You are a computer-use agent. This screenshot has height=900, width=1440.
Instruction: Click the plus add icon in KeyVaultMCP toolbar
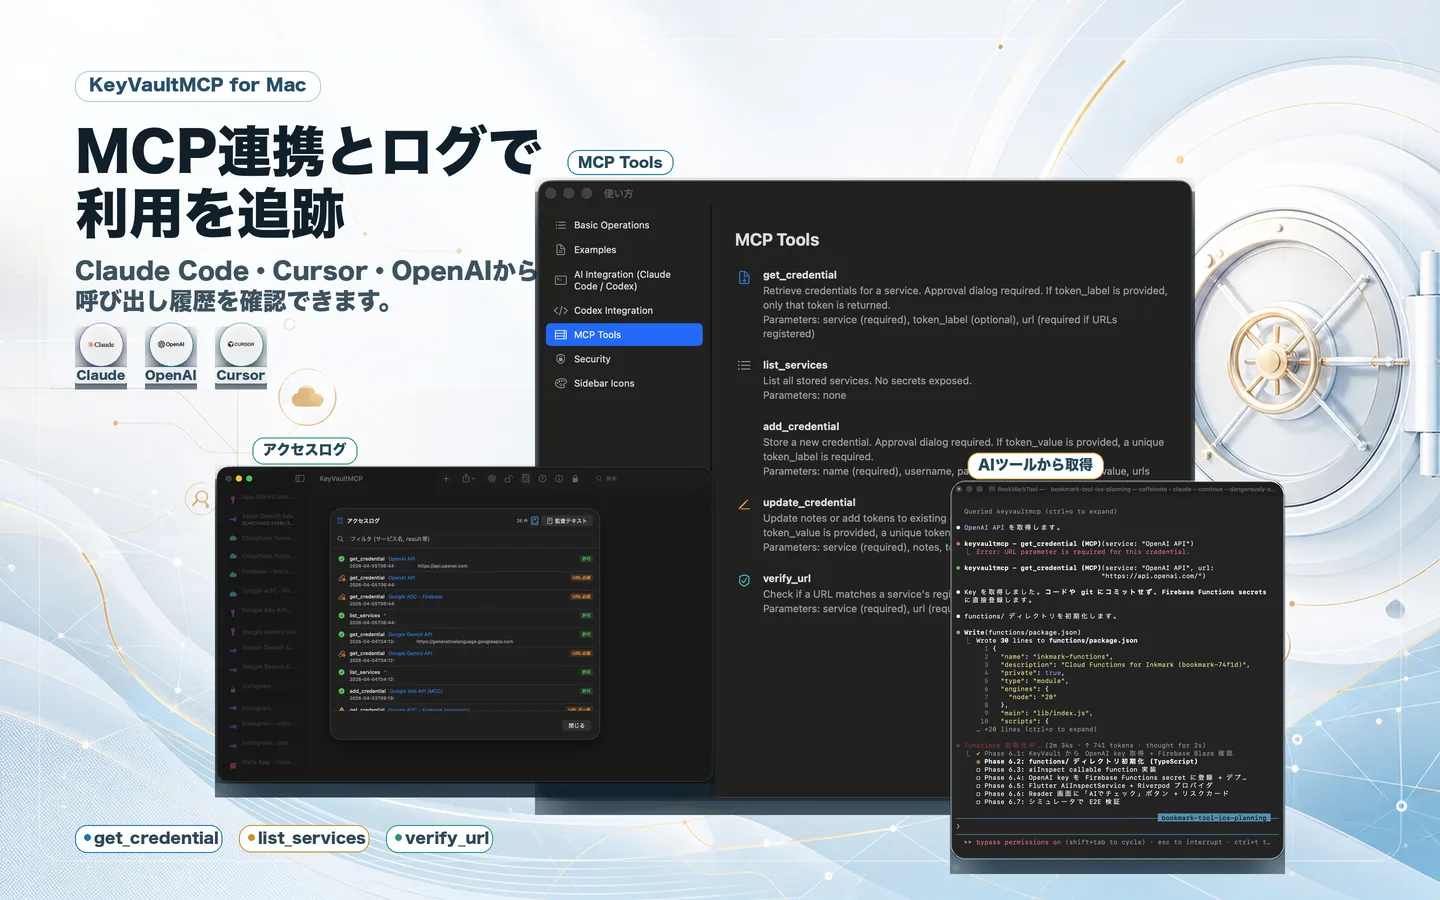click(x=446, y=479)
